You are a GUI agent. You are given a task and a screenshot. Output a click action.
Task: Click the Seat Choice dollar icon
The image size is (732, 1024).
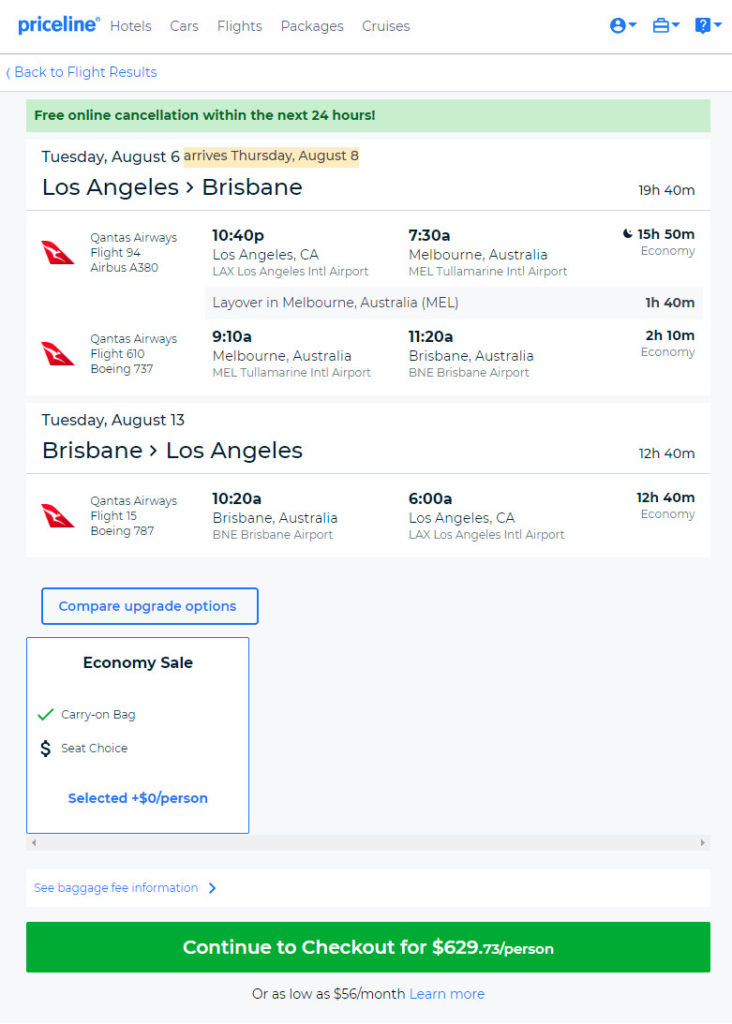pos(45,748)
